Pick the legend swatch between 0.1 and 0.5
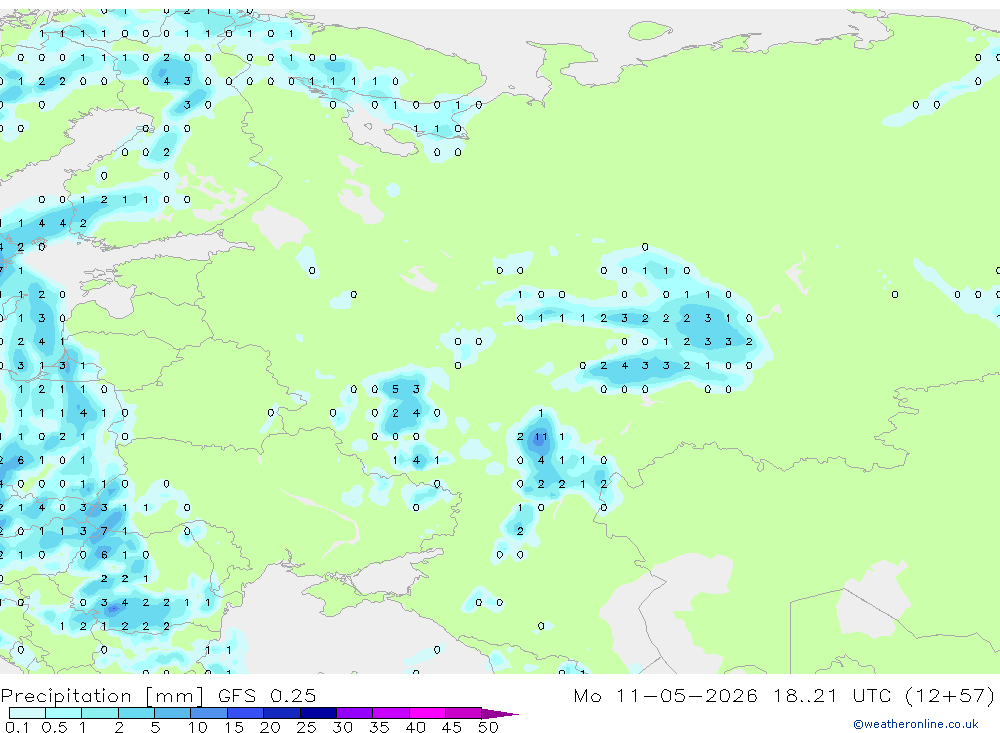This screenshot has width=1000, height=733. pyautogui.click(x=27, y=713)
